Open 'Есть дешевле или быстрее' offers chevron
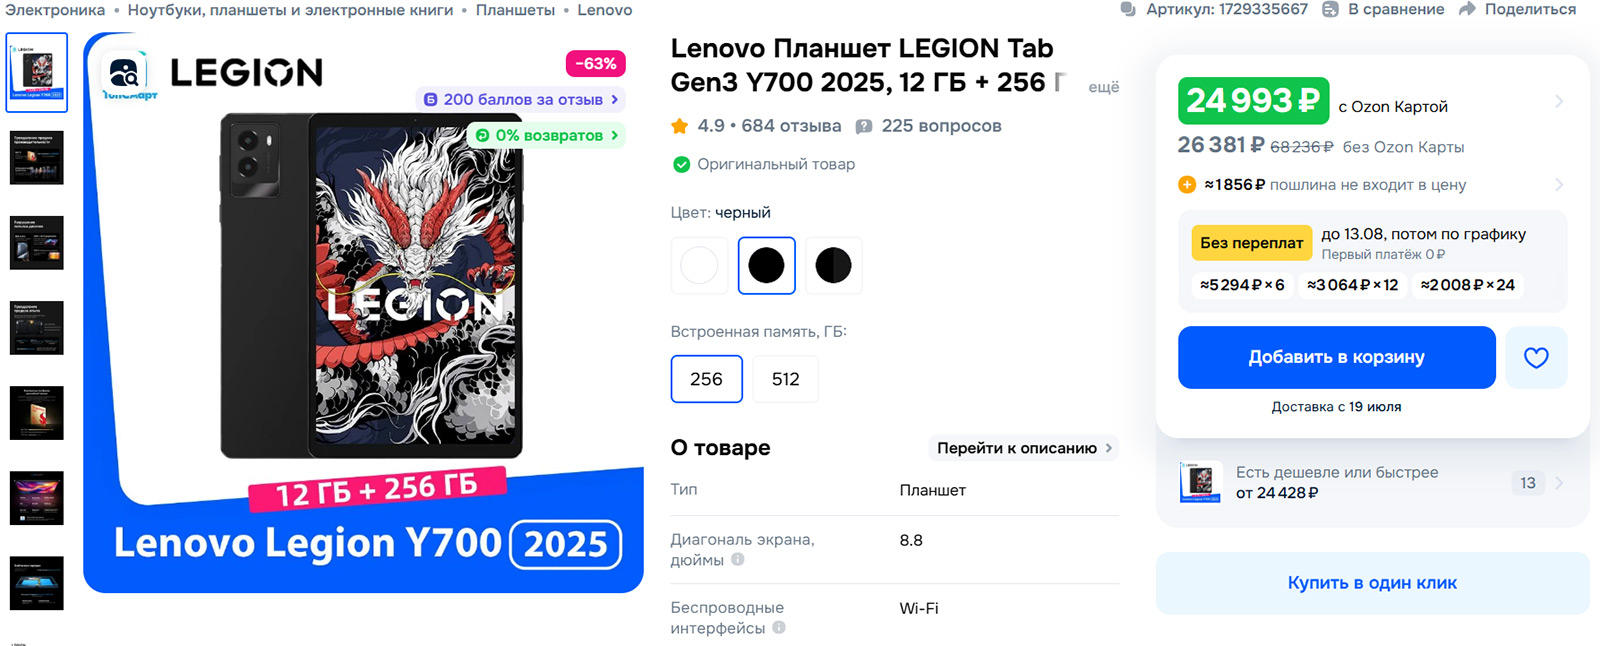This screenshot has height=646, width=1600. [x=1559, y=483]
